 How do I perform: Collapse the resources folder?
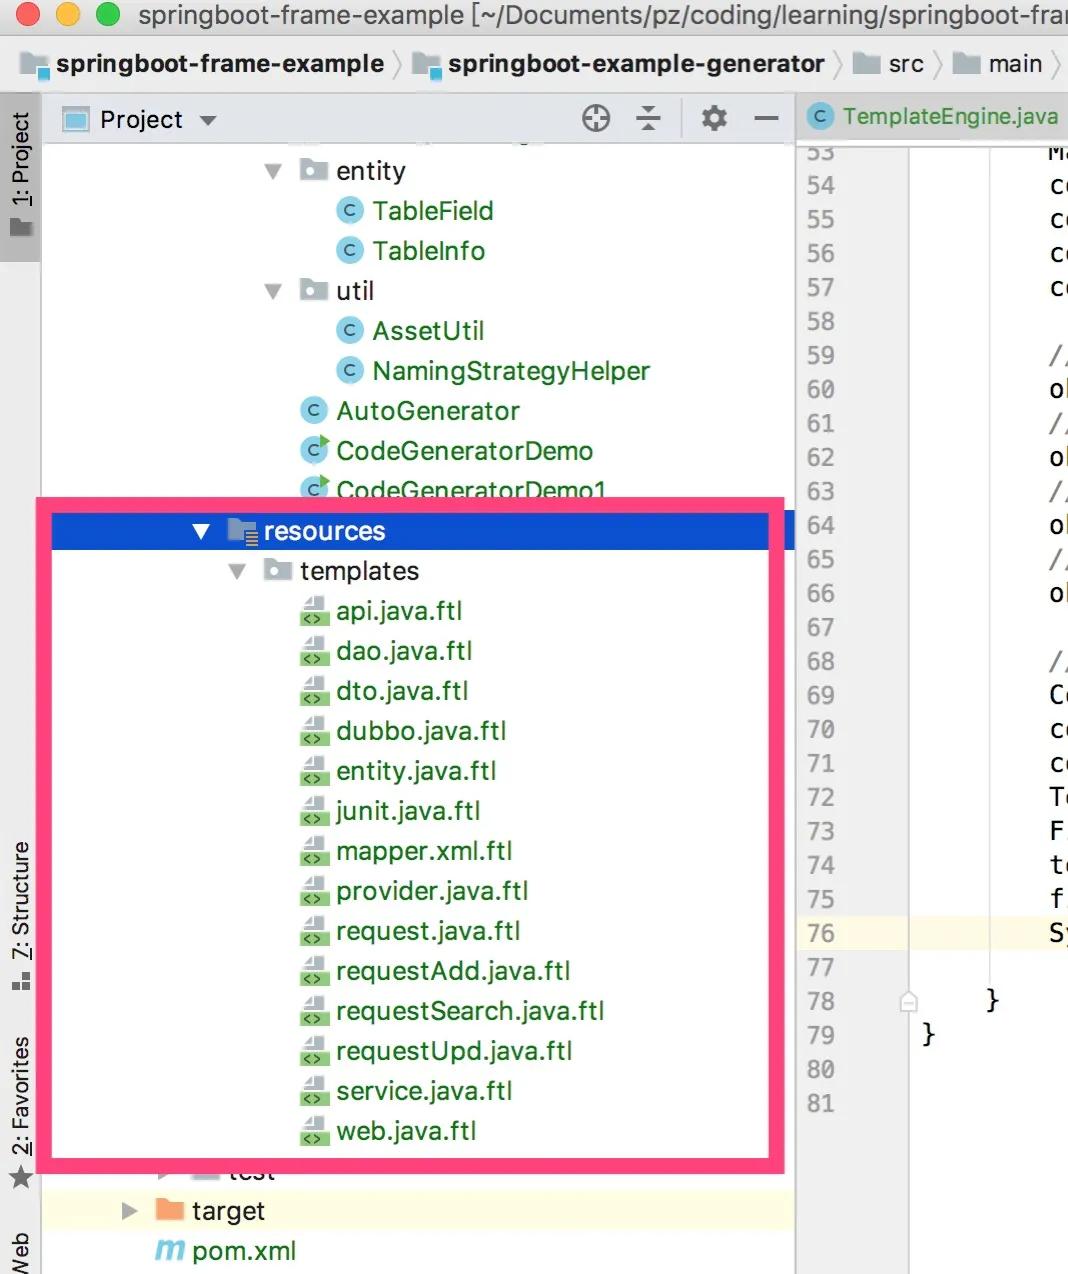[x=201, y=532]
